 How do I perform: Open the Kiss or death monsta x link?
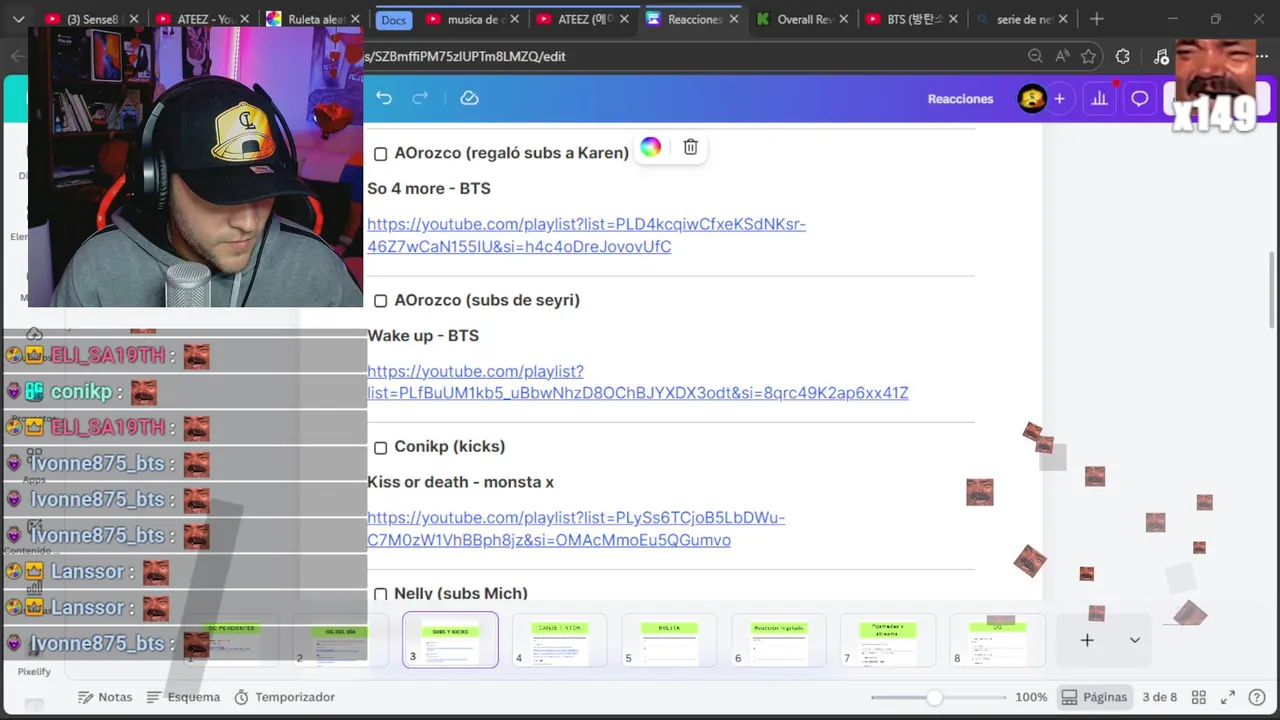coord(576,529)
